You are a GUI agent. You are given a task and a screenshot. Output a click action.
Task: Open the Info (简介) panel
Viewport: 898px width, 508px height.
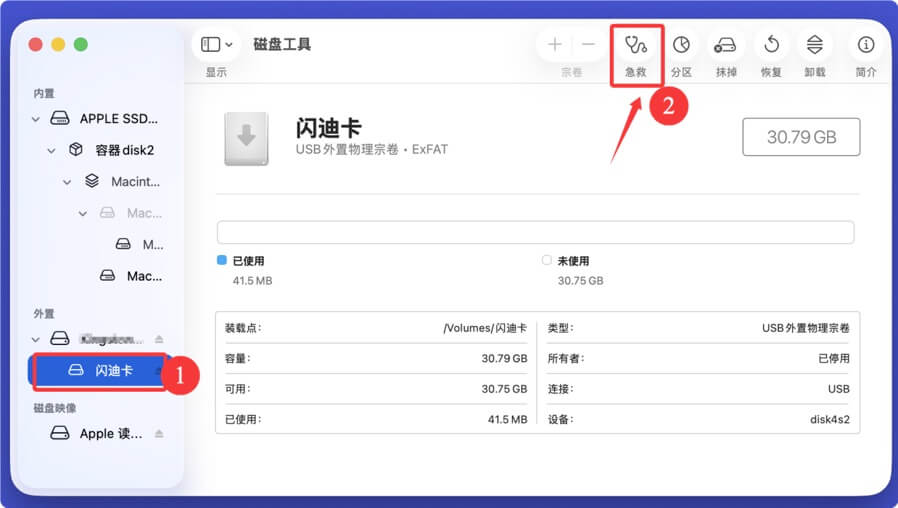865,45
